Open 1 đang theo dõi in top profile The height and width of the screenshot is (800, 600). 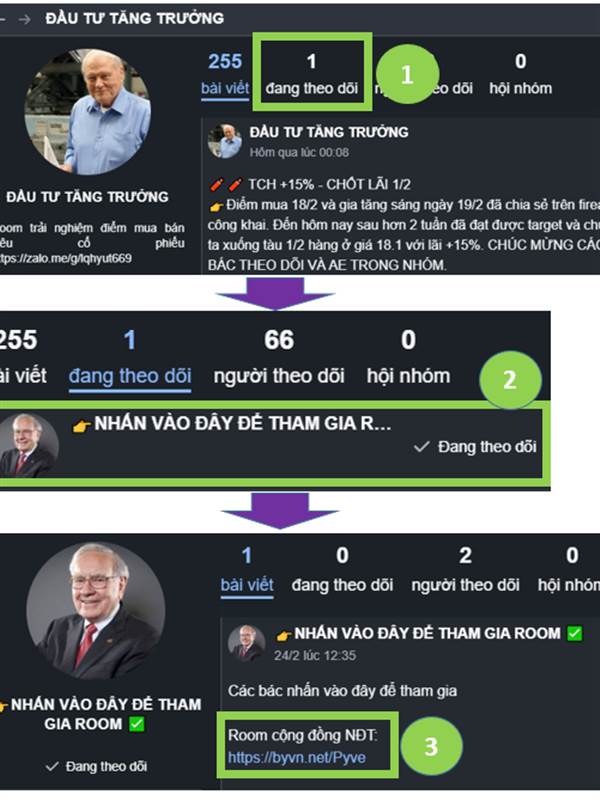coord(312,74)
